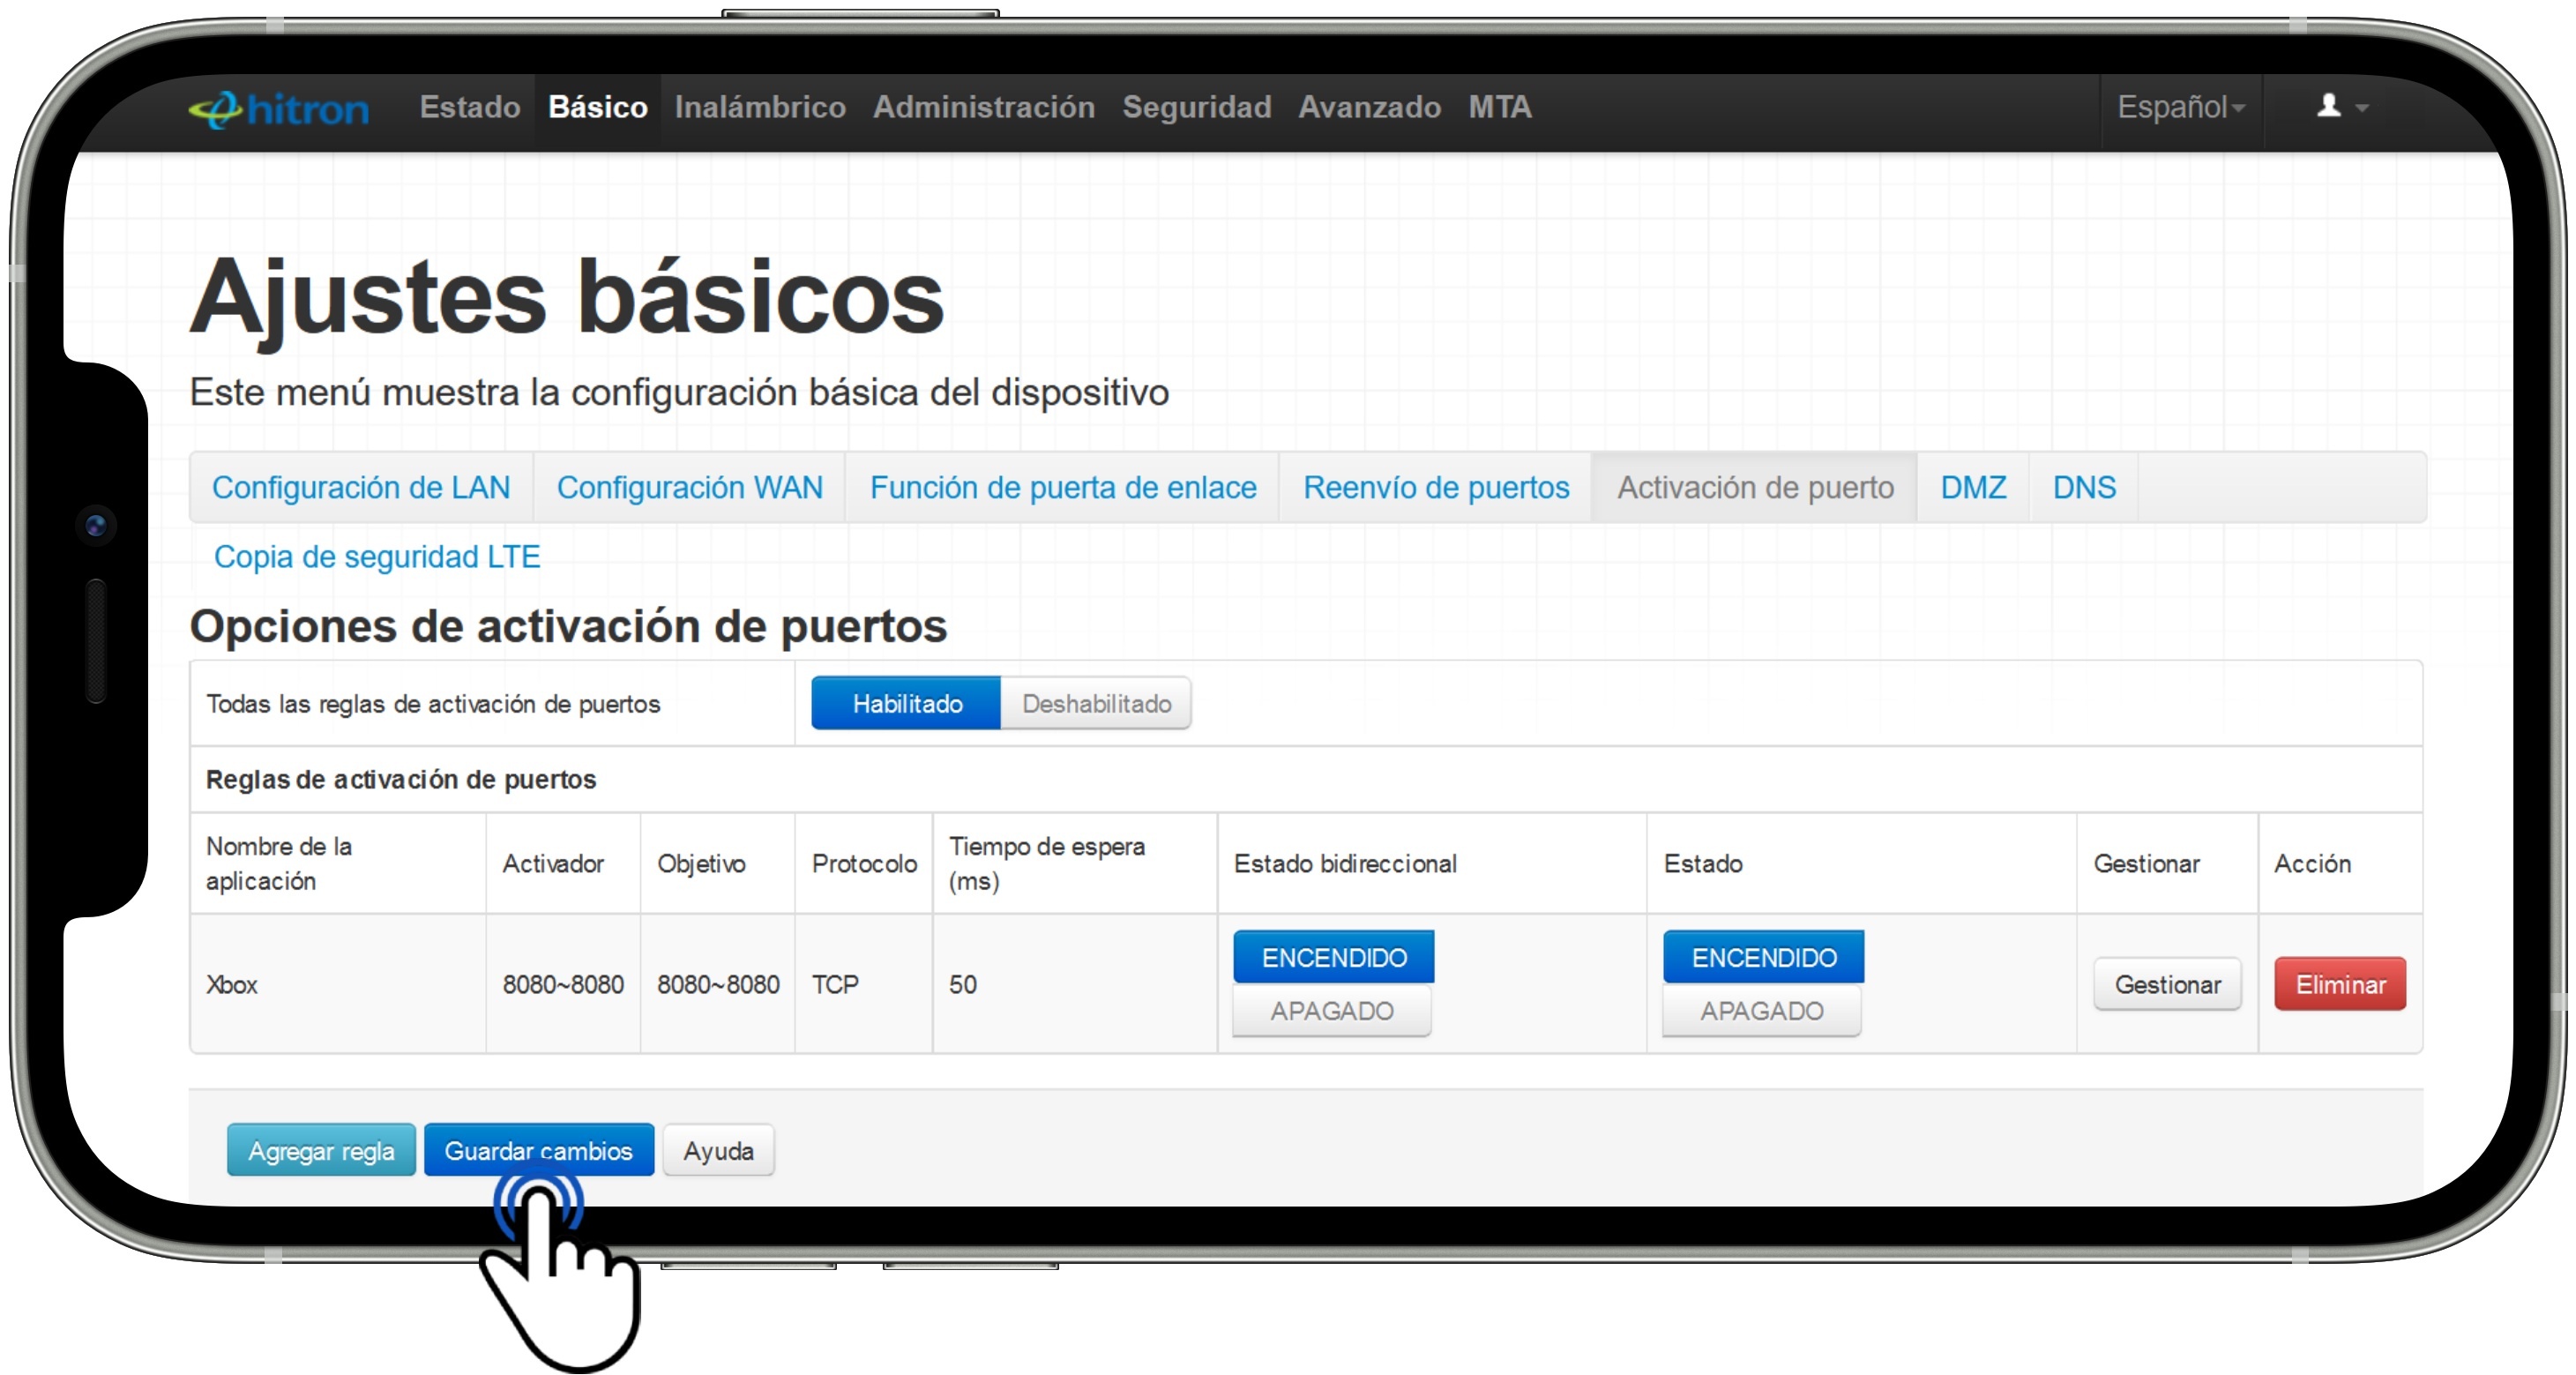Save changes with Guardar cambios
The width and height of the screenshot is (2576, 1375).
[x=539, y=1150]
